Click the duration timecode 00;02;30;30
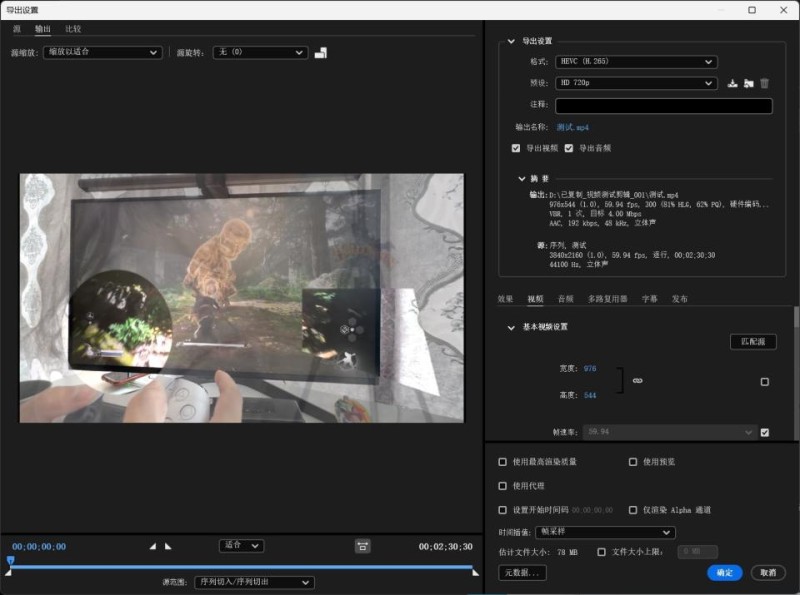The height and width of the screenshot is (595, 800). coord(445,547)
